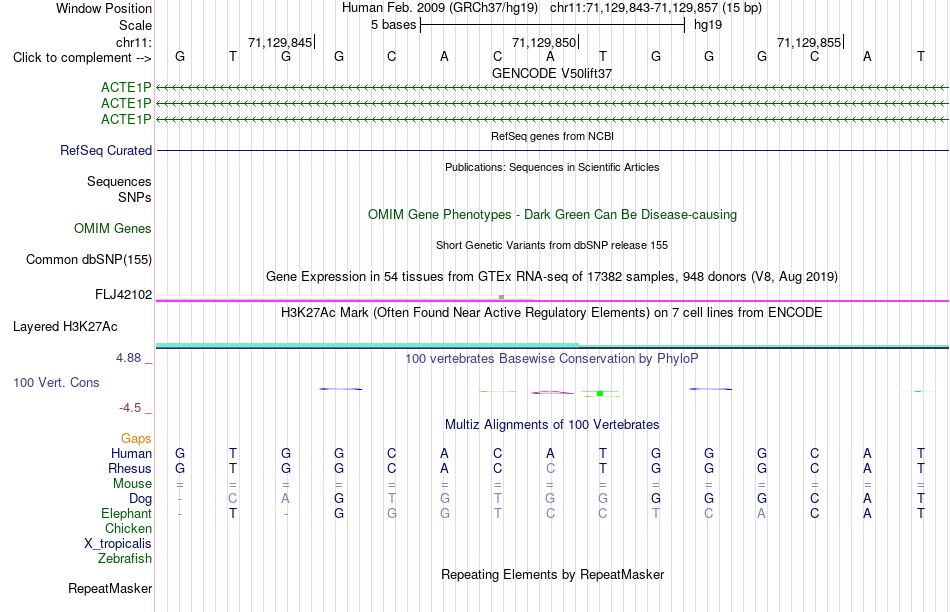Click the chr11: base position label
Image resolution: width=950 pixels, height=612 pixels.
[133, 42]
